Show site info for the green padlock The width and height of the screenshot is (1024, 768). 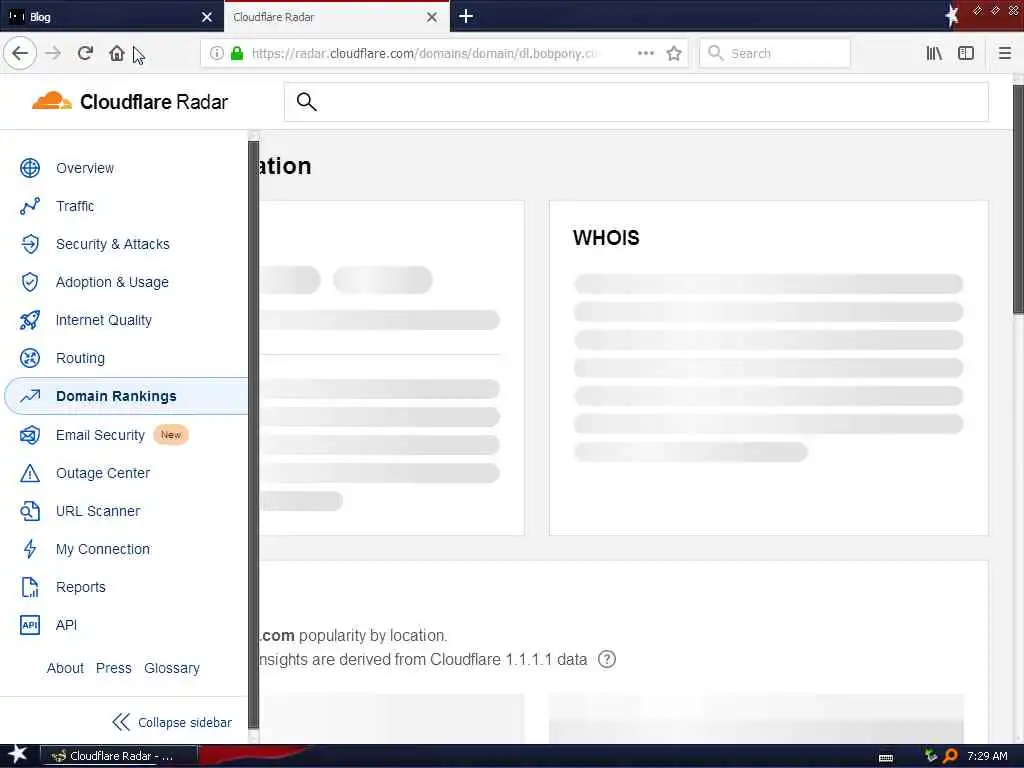pos(237,54)
